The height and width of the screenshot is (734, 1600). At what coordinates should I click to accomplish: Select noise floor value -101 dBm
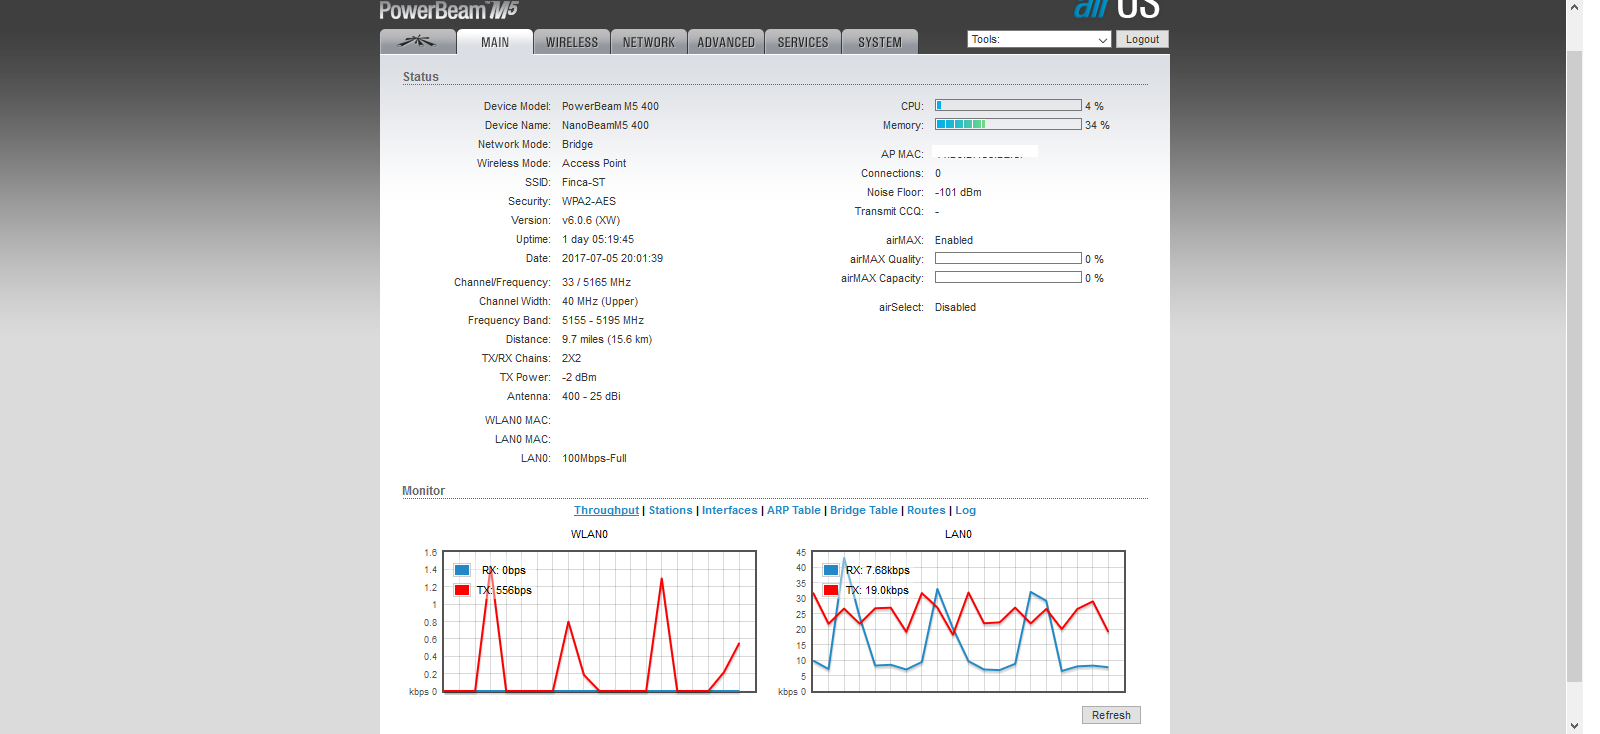click(958, 192)
